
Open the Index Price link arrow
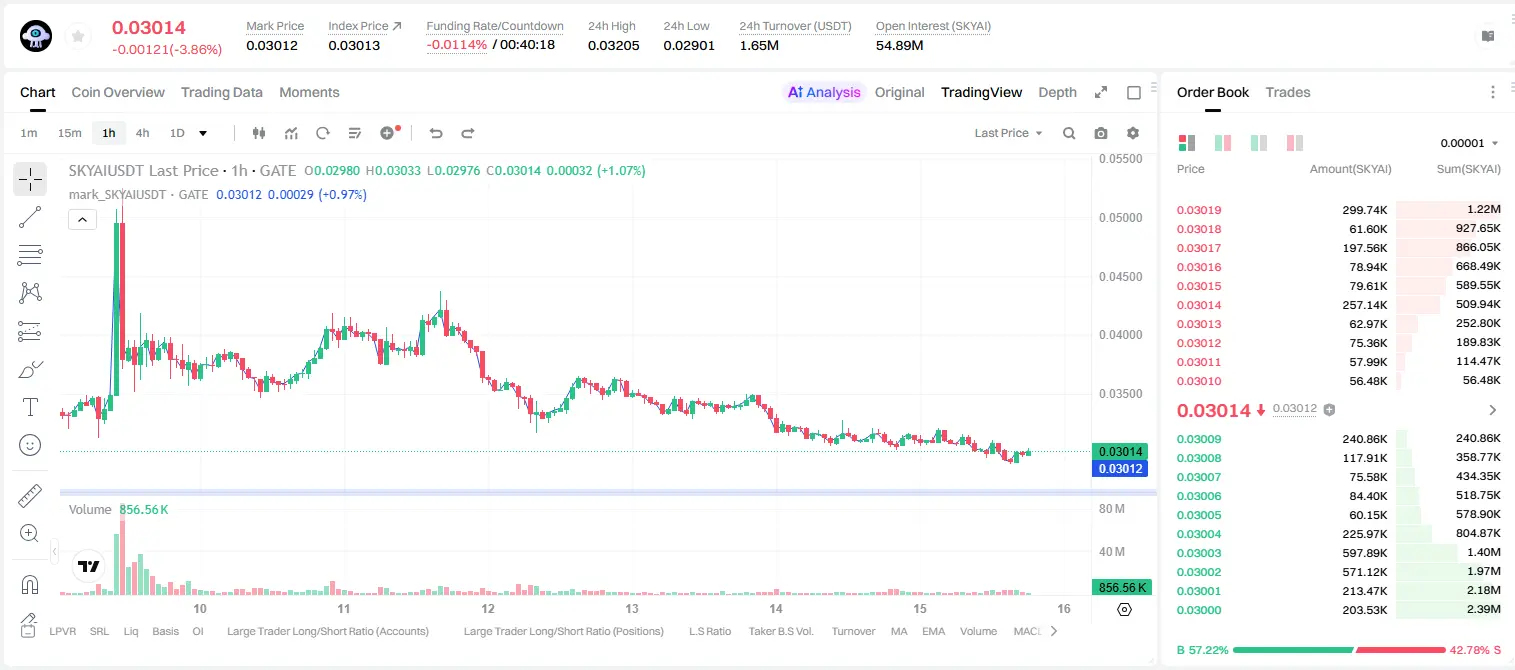tap(397, 26)
